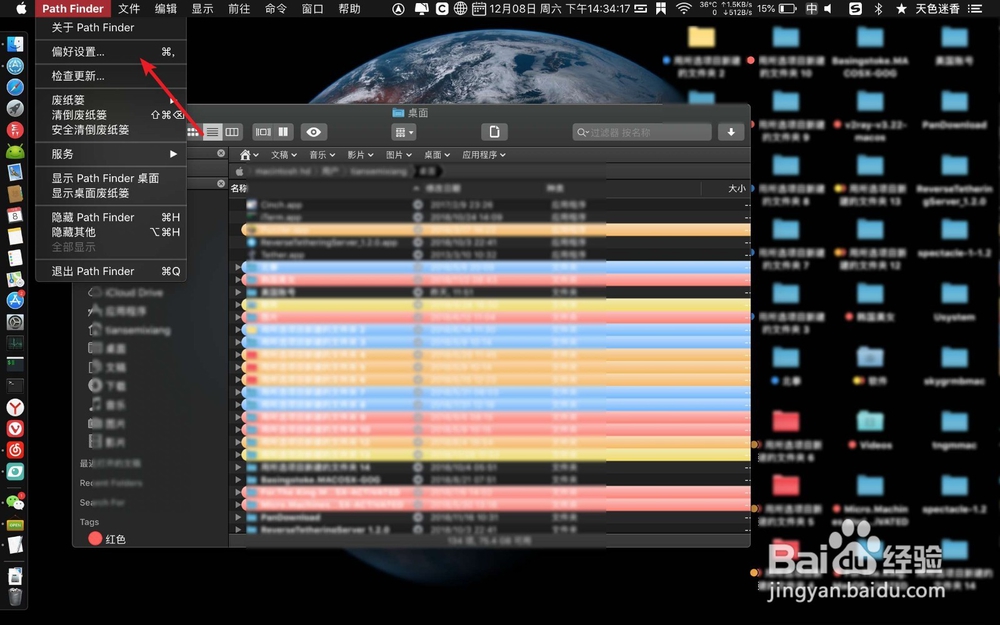Switch Path Finder to column view
The height and width of the screenshot is (625, 1000).
pyautogui.click(x=232, y=132)
